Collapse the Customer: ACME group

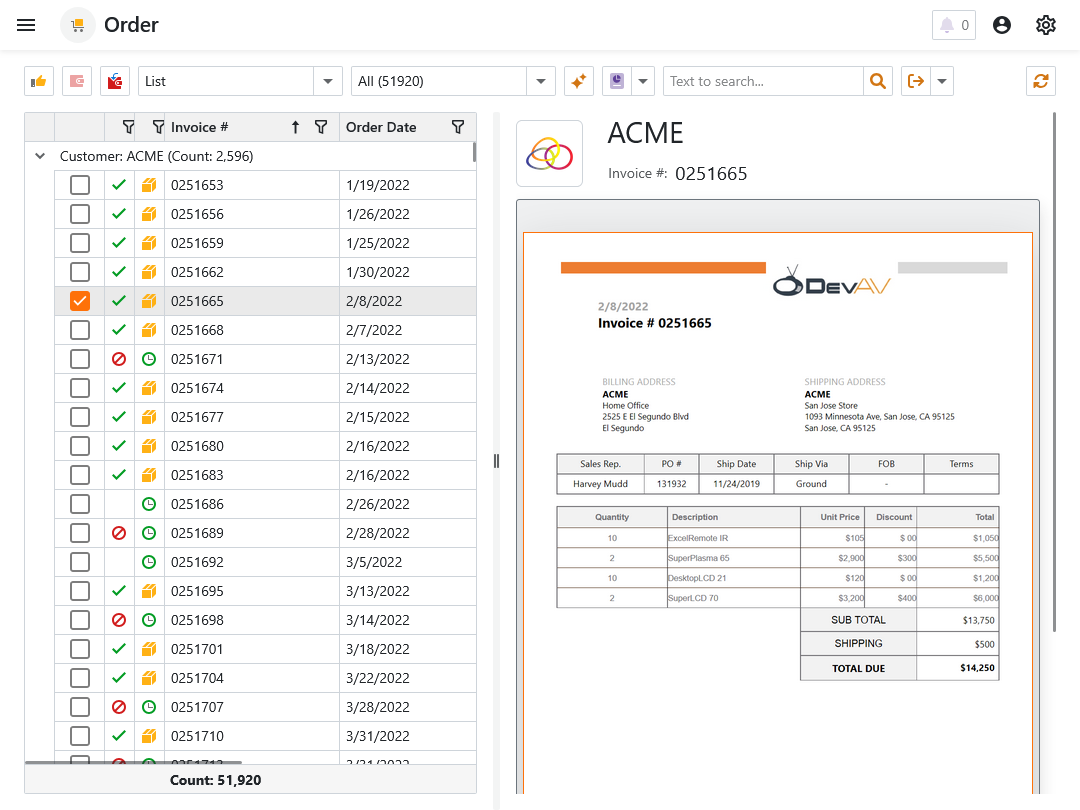[x=40, y=156]
